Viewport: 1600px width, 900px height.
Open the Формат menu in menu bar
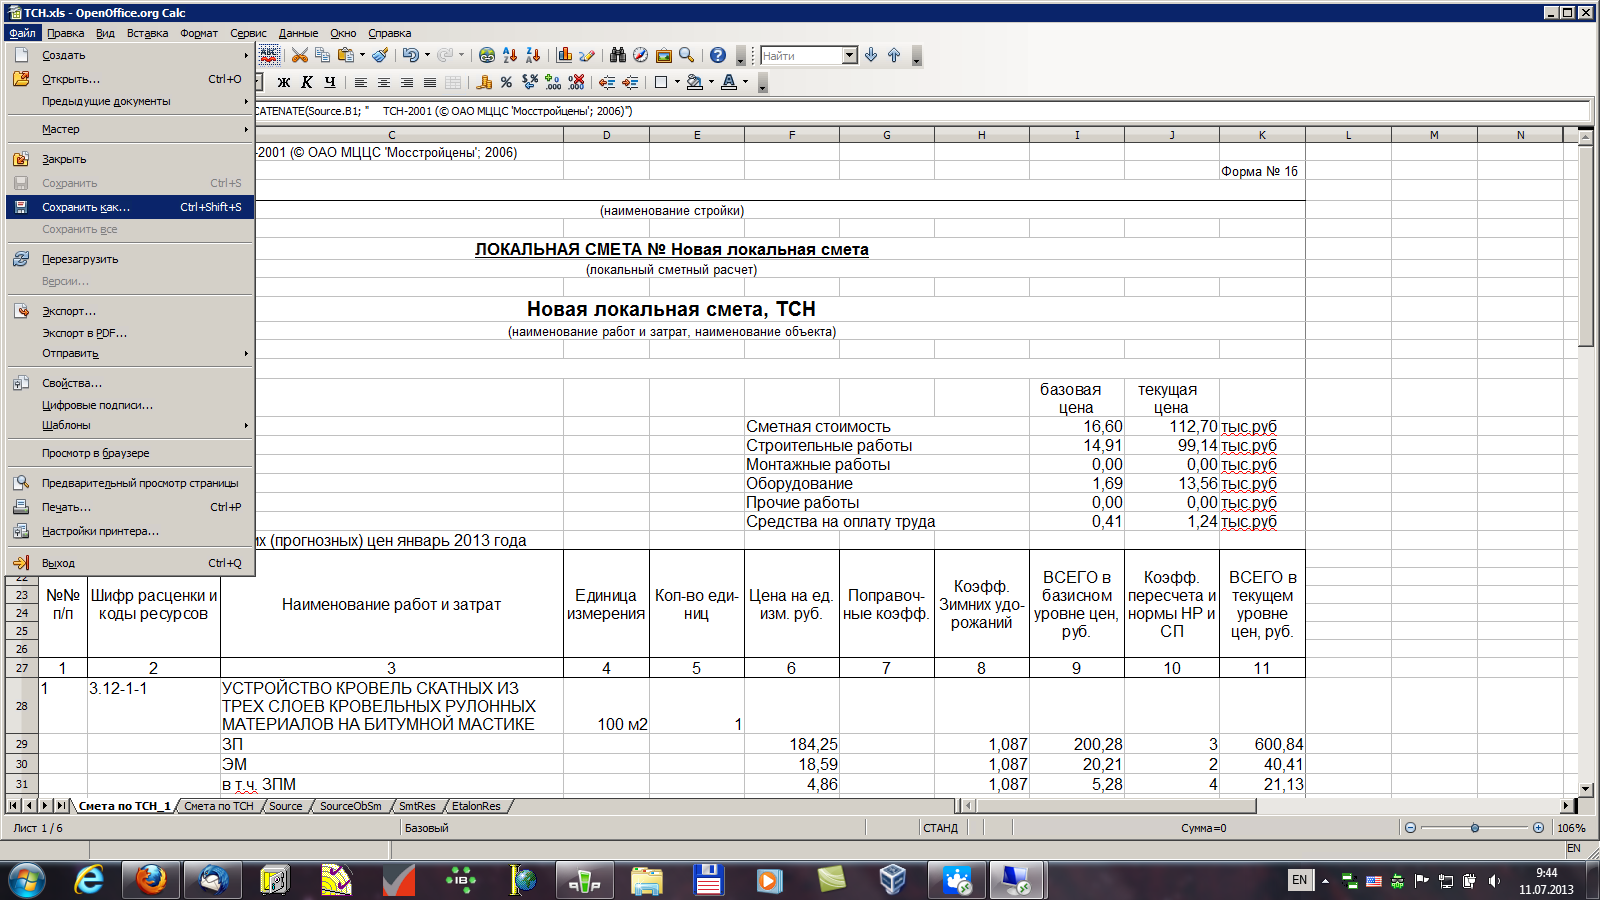(199, 33)
